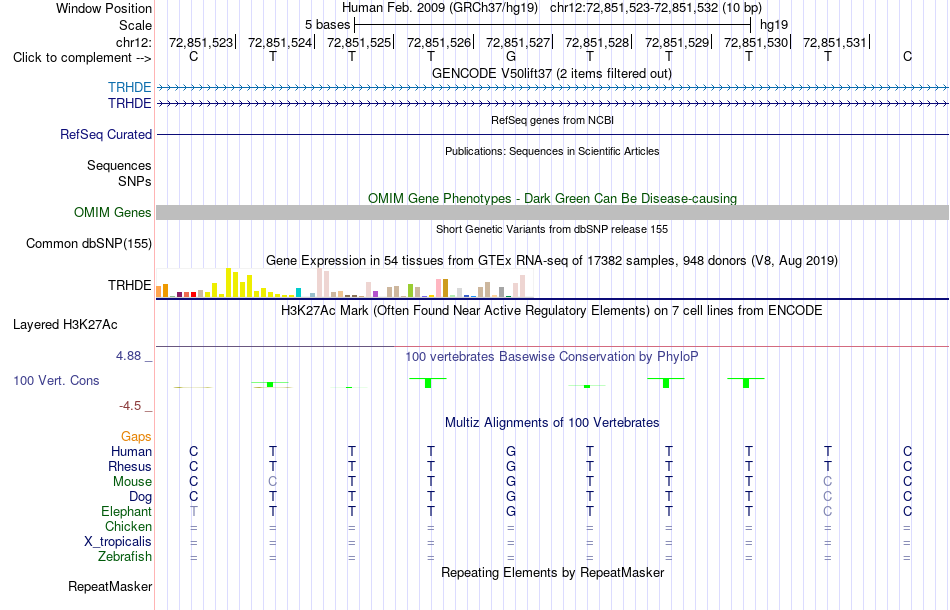Click the X_tropicalis species label
This screenshot has height=610, width=950.
(x=118, y=542)
